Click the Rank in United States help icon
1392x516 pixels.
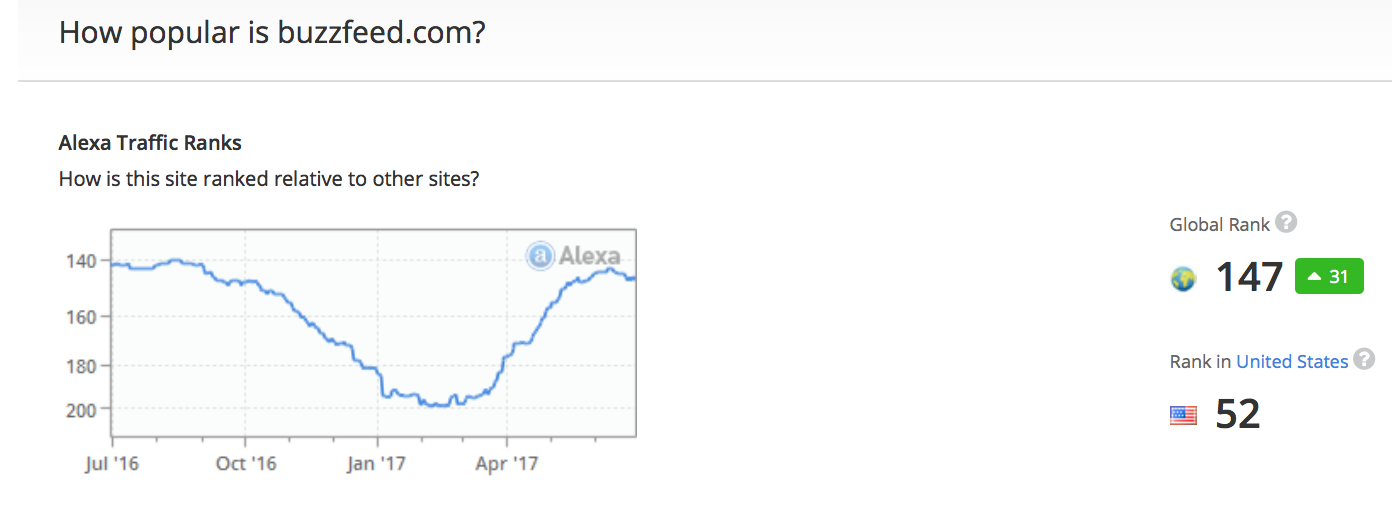1364,359
